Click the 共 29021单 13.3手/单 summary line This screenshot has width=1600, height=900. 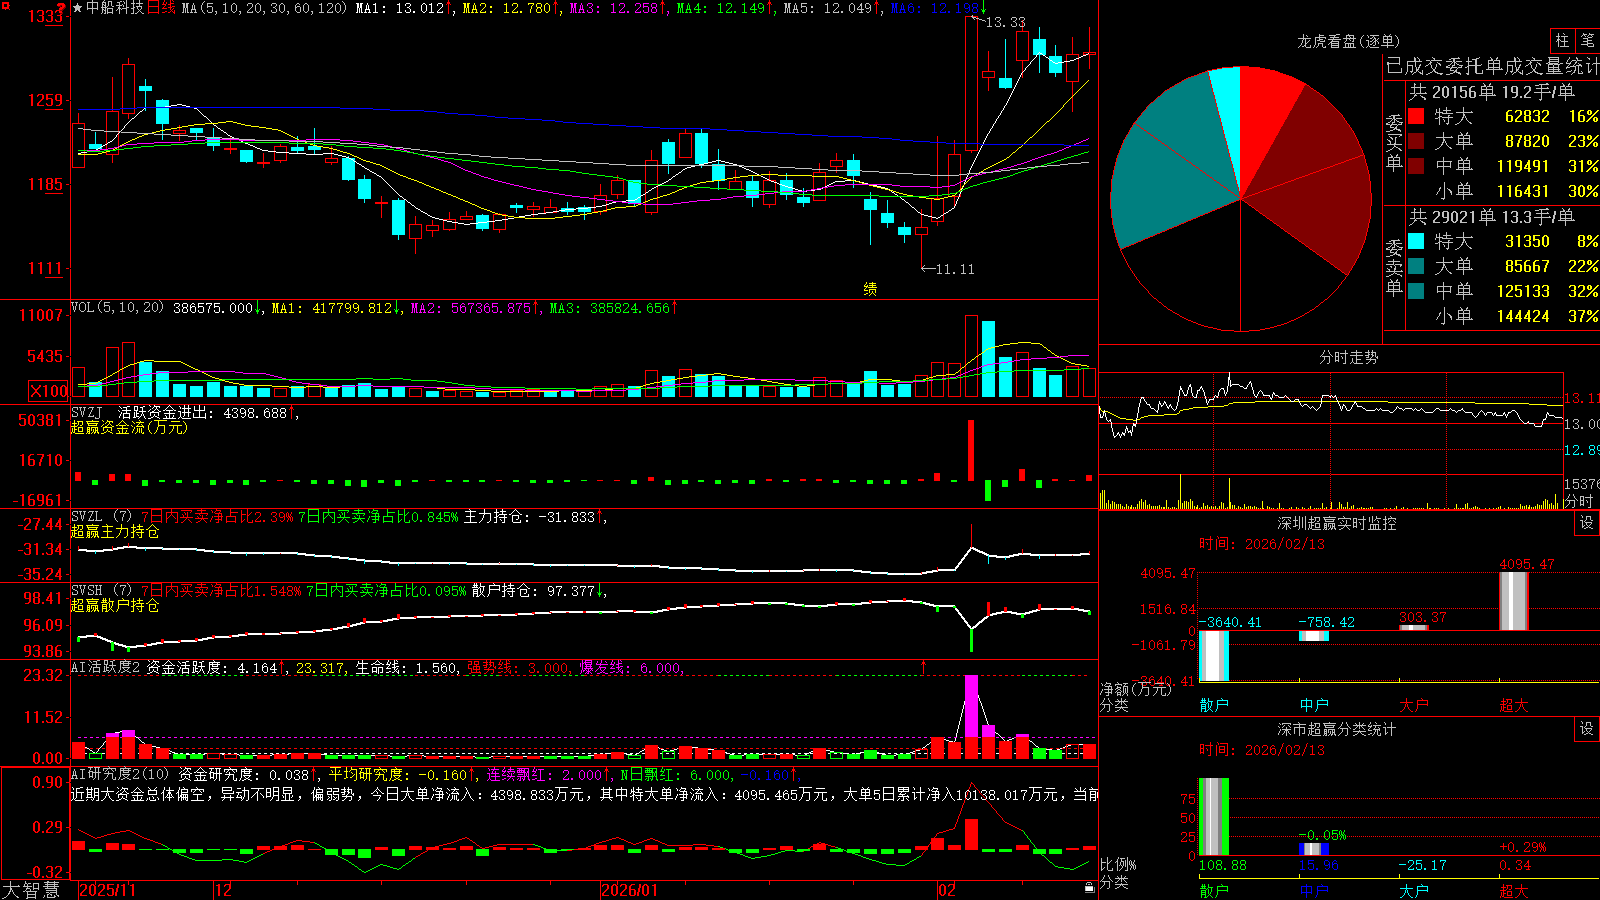coord(1491,216)
